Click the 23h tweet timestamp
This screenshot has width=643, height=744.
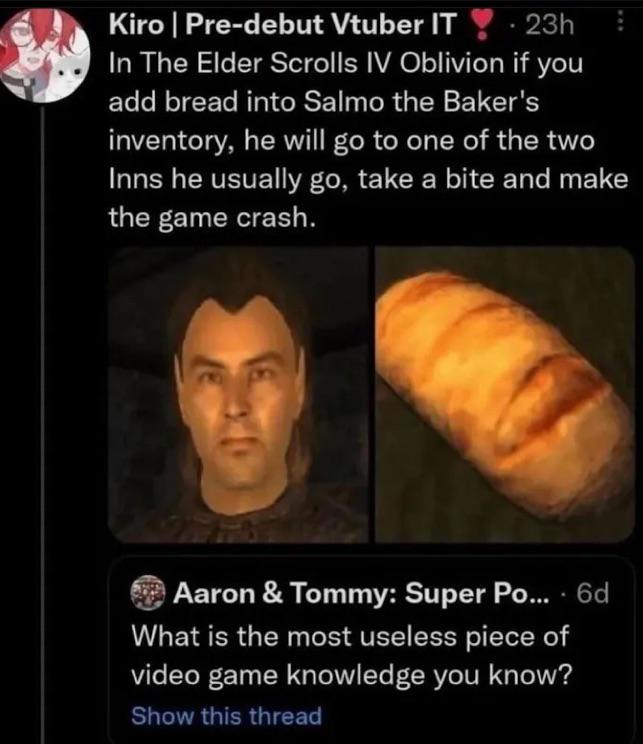pyautogui.click(x=550, y=25)
